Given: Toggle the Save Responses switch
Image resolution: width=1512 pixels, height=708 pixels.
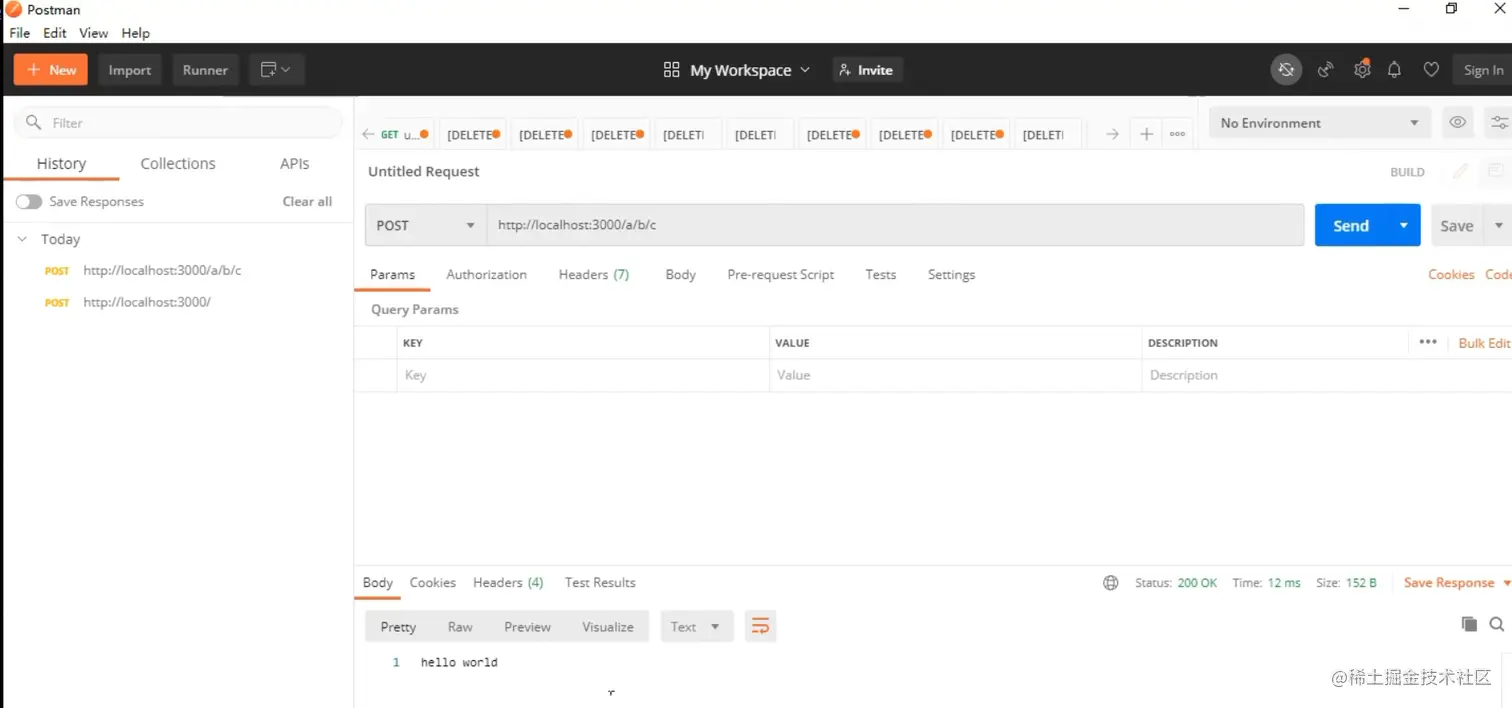Looking at the screenshot, I should coord(29,202).
